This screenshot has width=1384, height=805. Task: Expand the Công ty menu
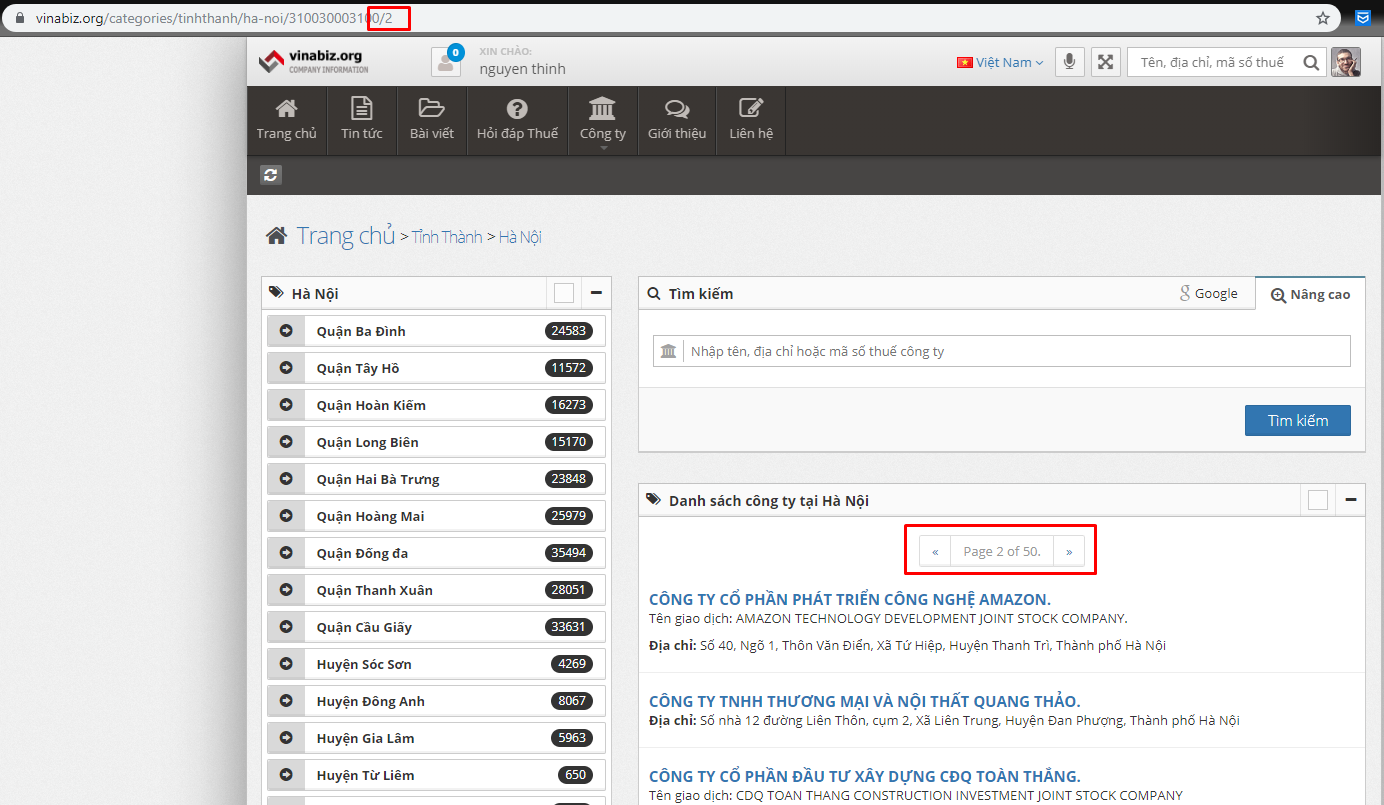[602, 120]
